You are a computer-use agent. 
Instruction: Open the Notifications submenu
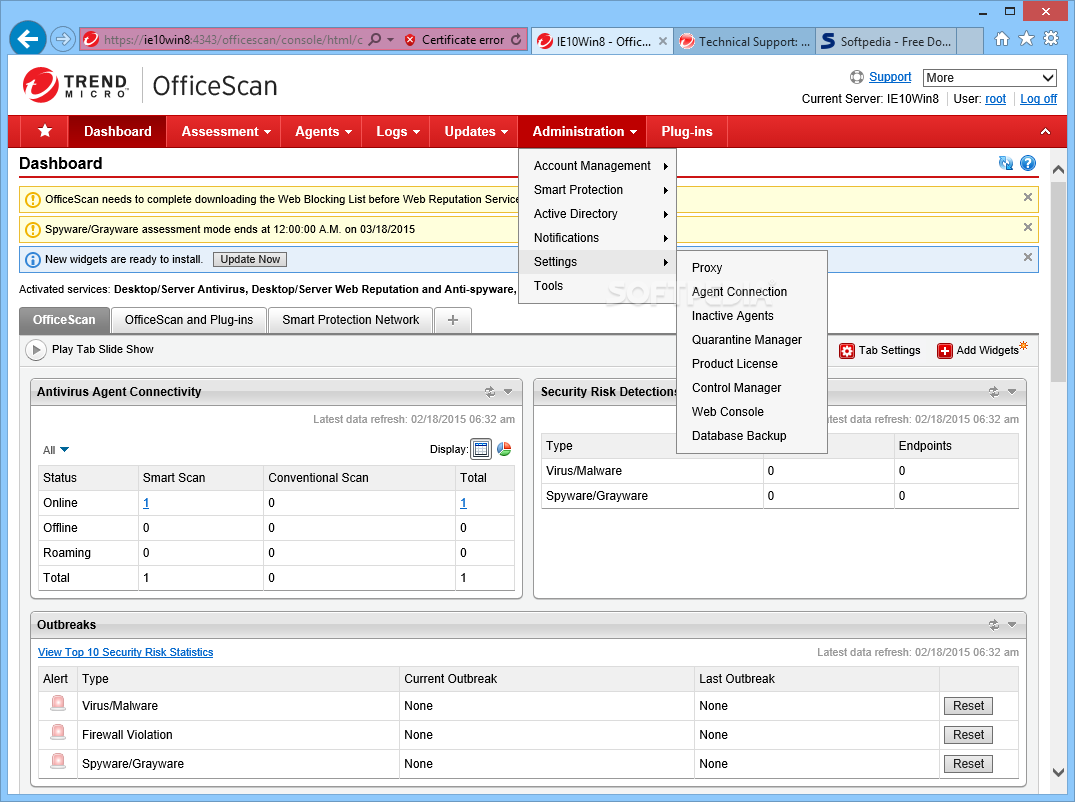(x=598, y=238)
